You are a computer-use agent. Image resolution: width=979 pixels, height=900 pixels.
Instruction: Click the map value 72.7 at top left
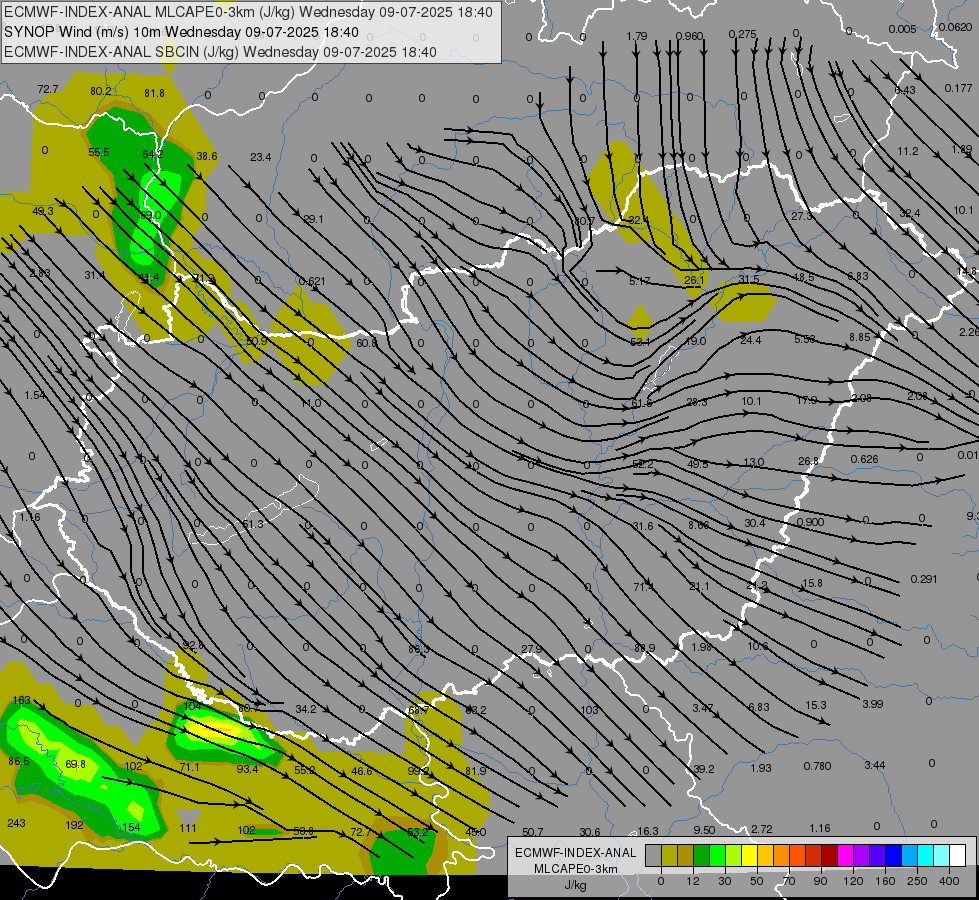coord(47,89)
